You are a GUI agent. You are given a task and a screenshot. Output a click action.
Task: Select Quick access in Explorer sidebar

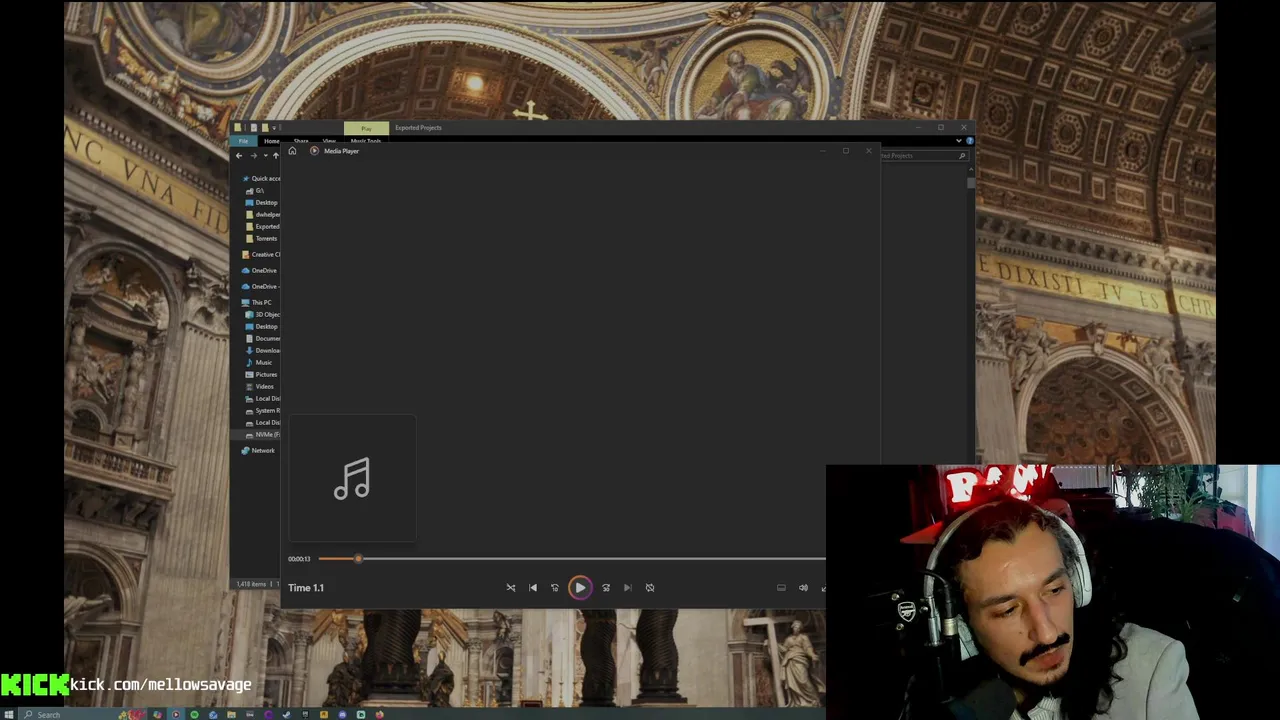pos(261,179)
